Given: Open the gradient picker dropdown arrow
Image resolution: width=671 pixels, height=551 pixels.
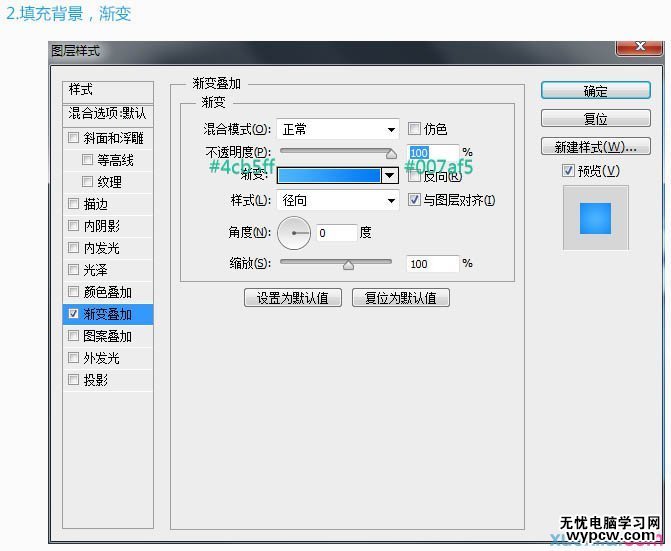Looking at the screenshot, I should click(x=390, y=175).
